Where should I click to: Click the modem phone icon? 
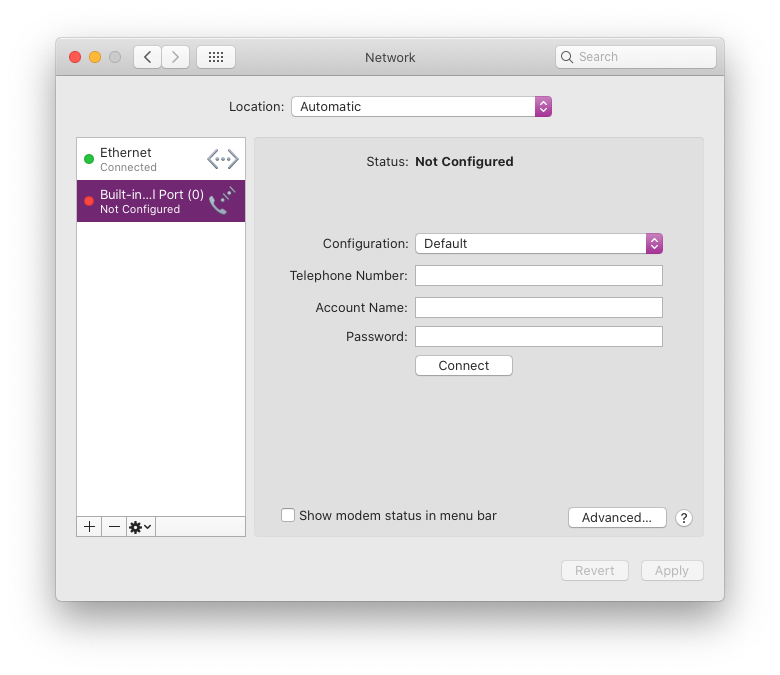point(222,201)
